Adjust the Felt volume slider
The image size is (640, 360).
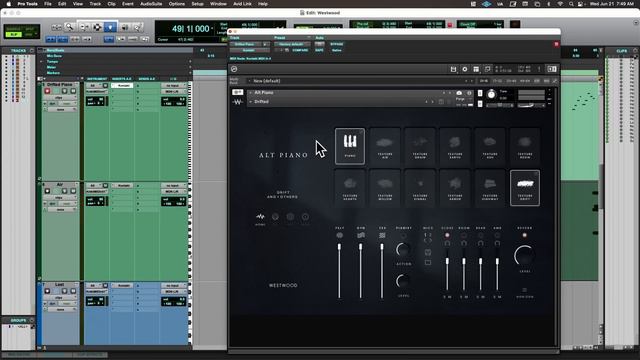tap(339, 271)
